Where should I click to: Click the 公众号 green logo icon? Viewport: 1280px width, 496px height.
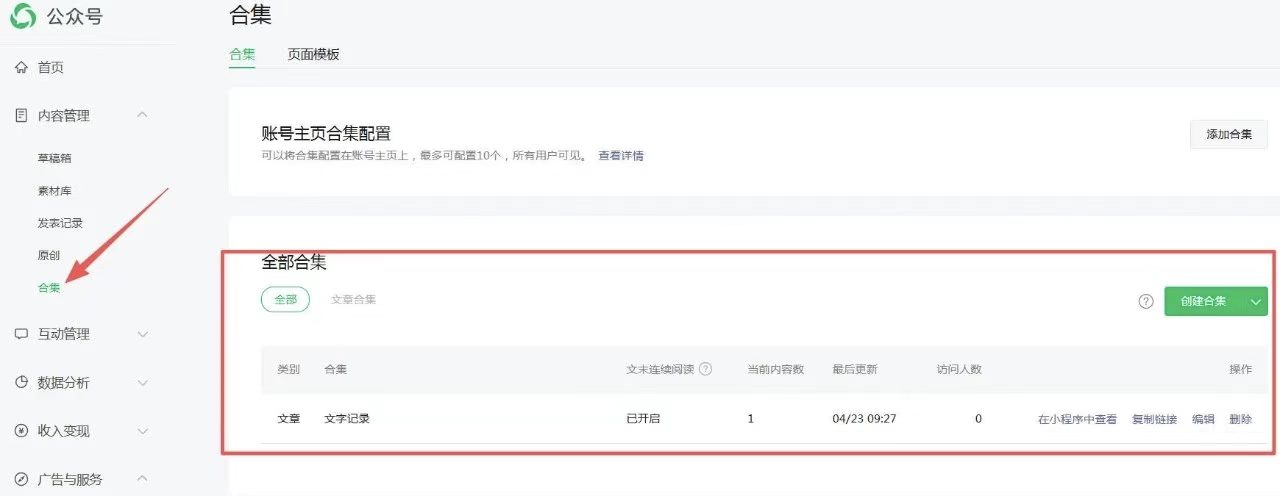[22, 17]
